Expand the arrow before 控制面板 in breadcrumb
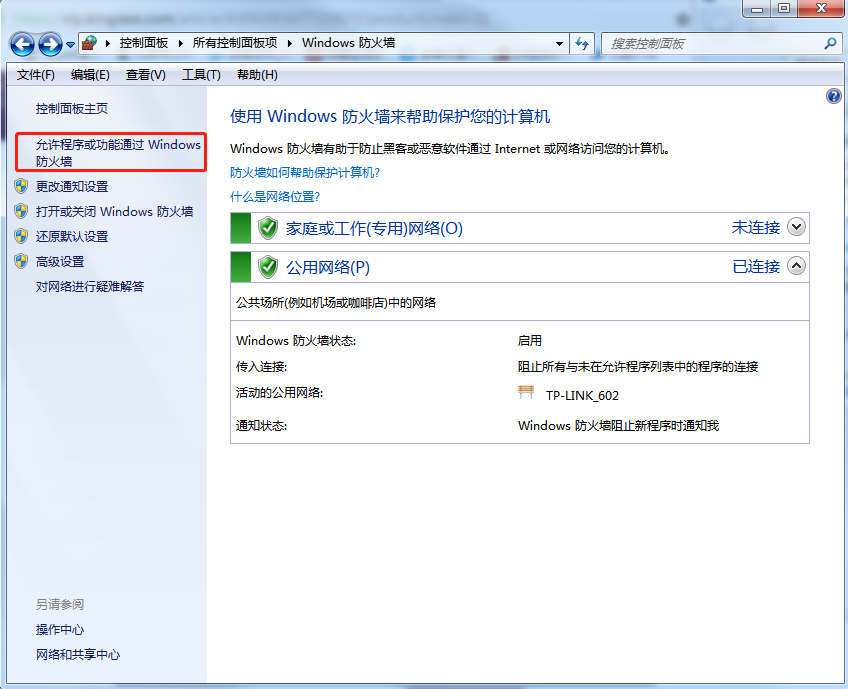 [x=108, y=43]
